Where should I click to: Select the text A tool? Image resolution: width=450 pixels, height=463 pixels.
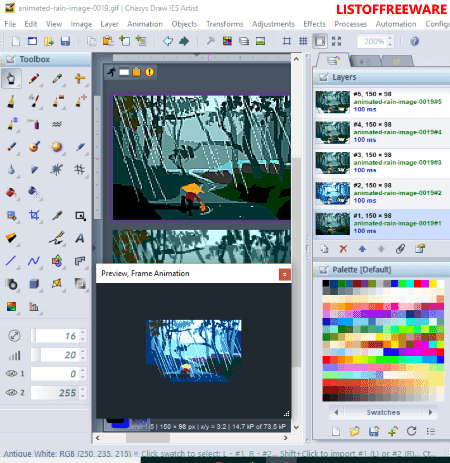pos(80,238)
